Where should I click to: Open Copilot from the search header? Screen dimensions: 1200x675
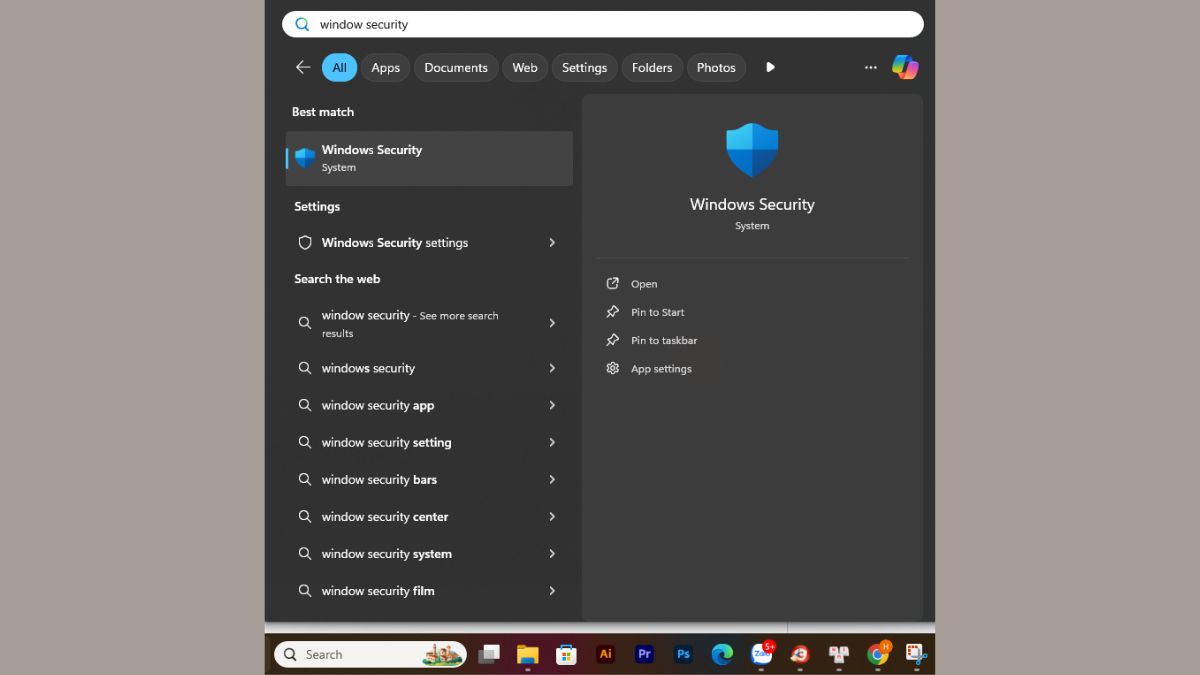tap(905, 67)
